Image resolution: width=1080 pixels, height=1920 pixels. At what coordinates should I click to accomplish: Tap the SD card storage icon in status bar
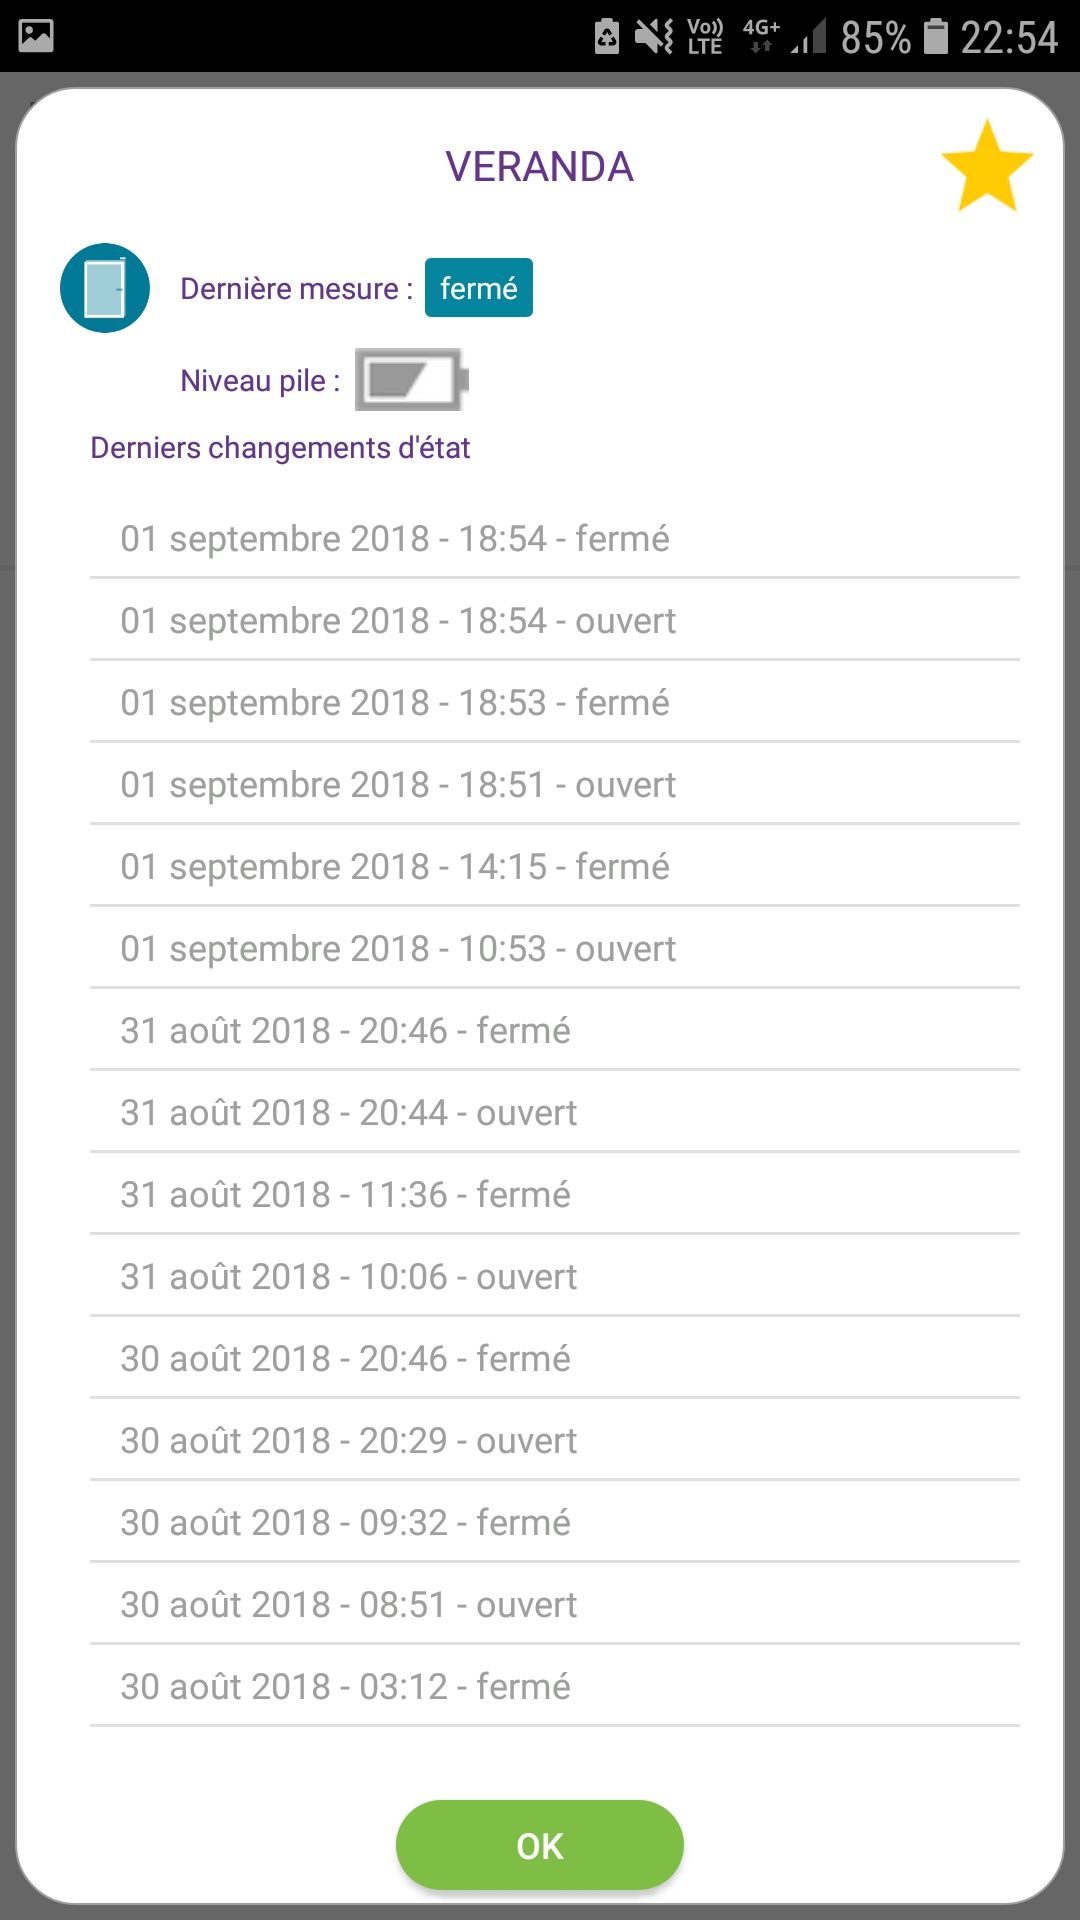tap(607, 37)
